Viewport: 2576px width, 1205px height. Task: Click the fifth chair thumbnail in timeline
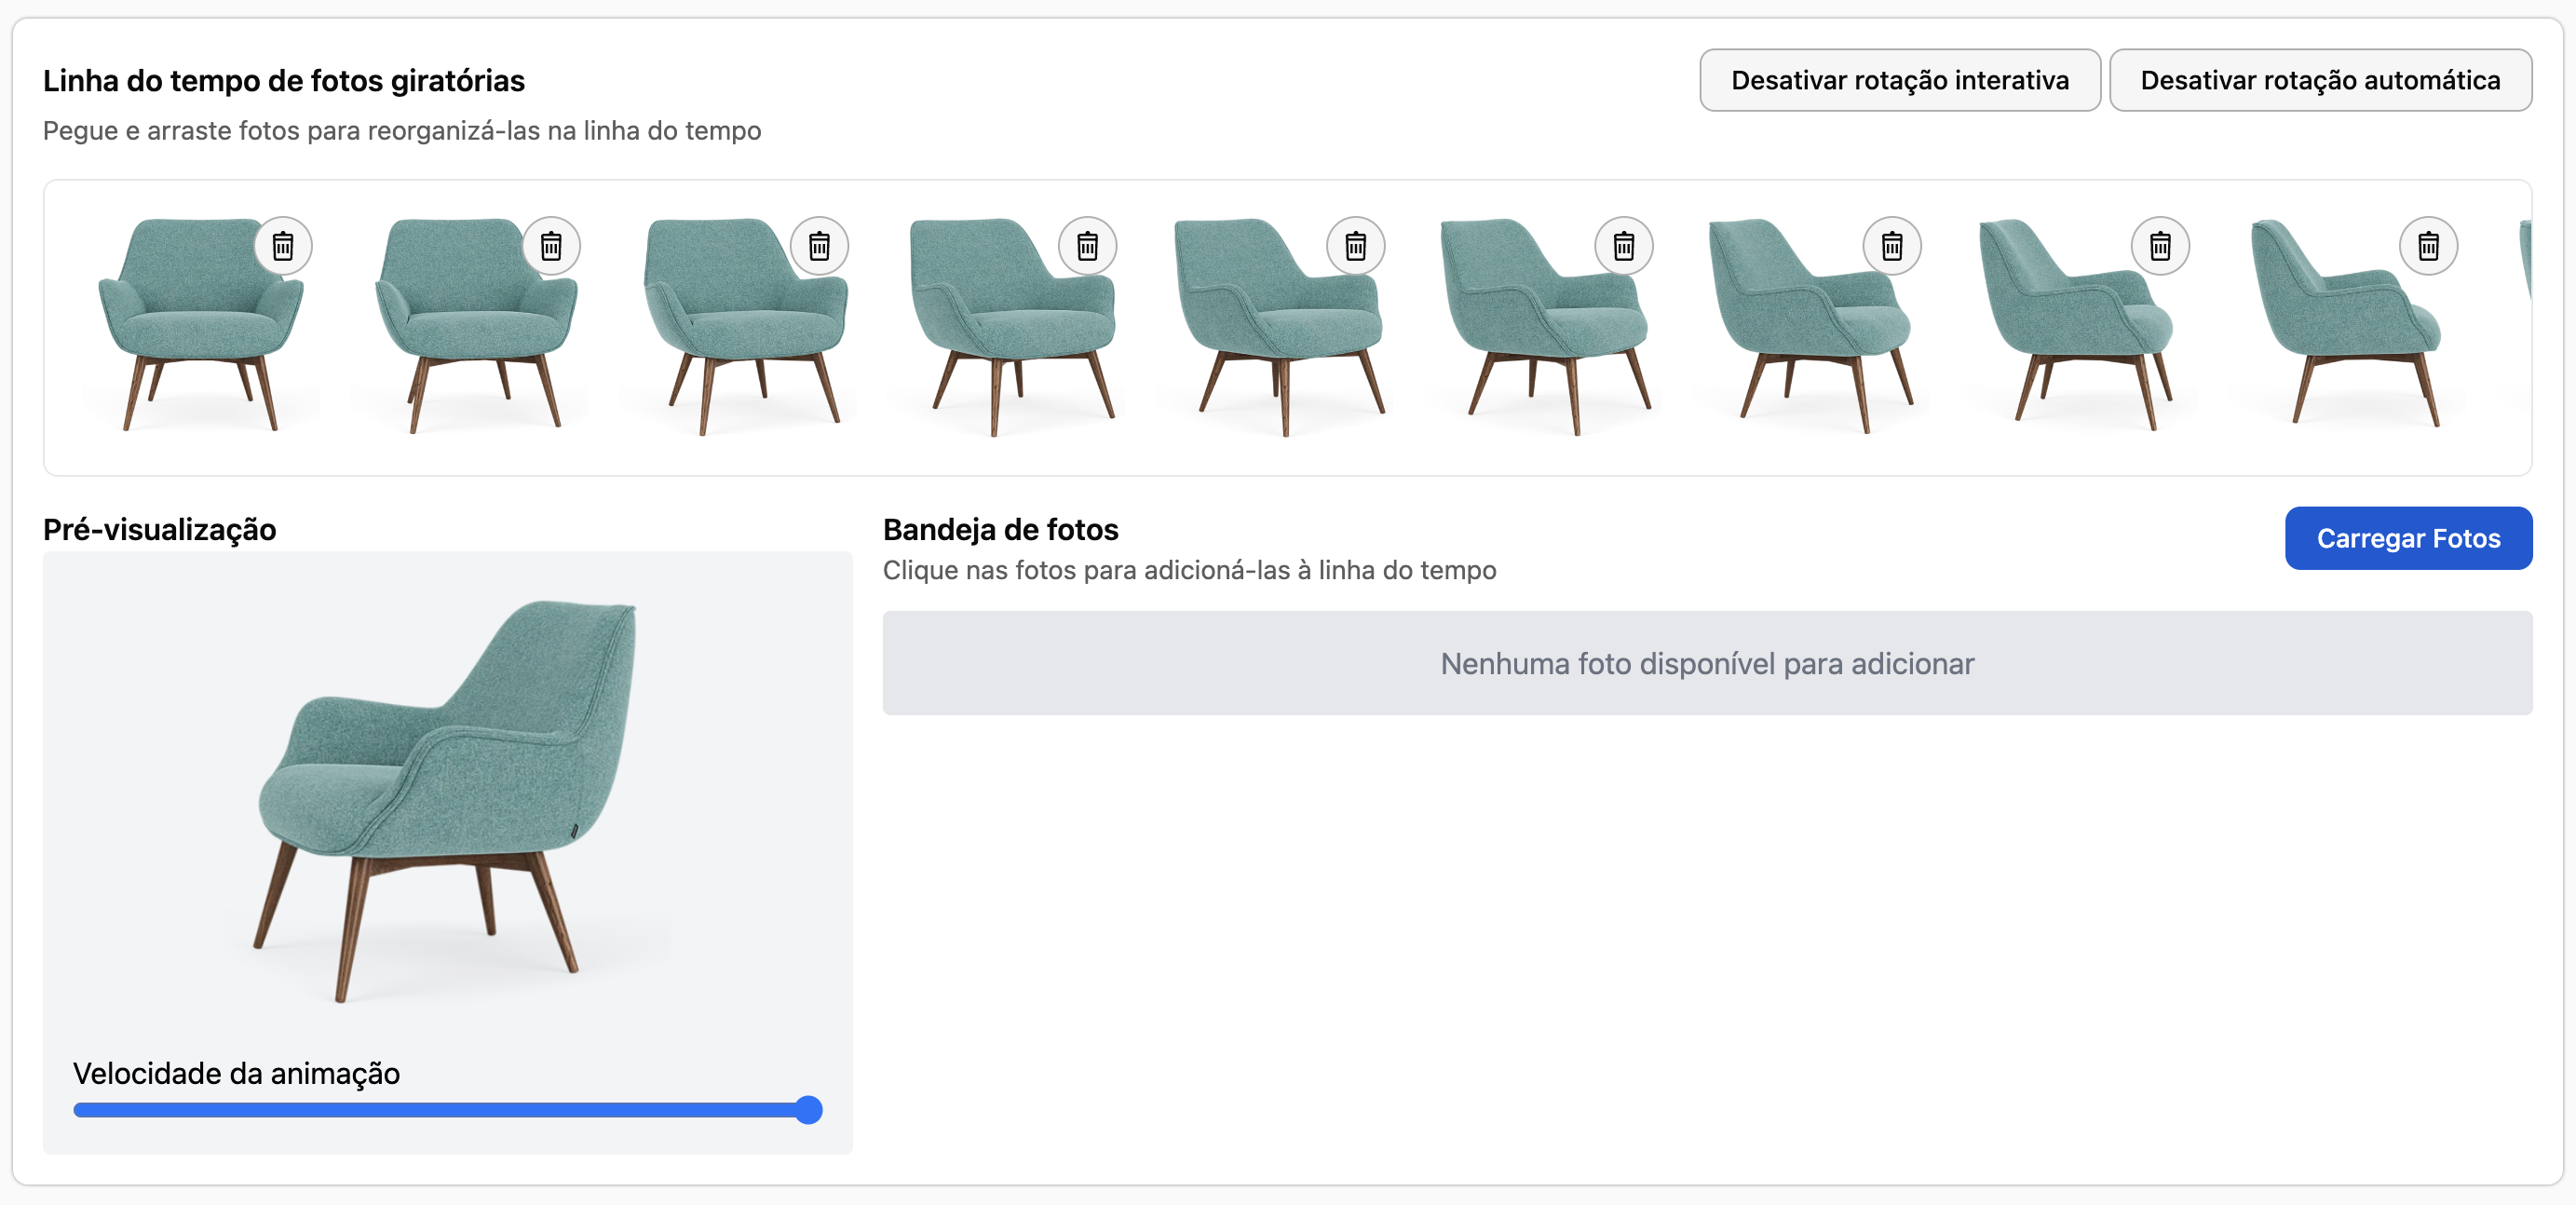click(x=1275, y=330)
